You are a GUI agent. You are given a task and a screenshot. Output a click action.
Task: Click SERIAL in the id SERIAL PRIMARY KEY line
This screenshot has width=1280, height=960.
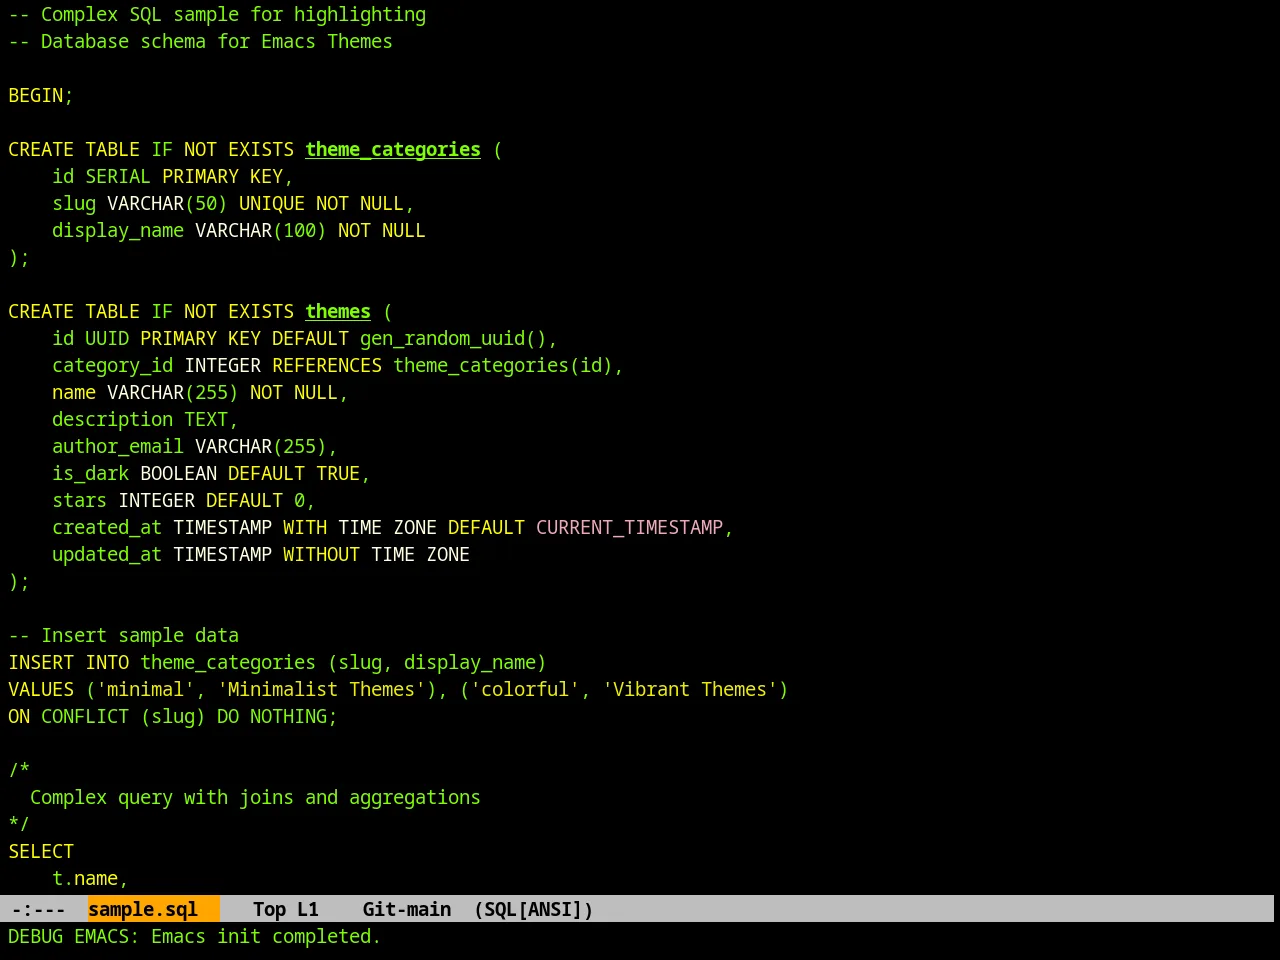pyautogui.click(x=118, y=176)
